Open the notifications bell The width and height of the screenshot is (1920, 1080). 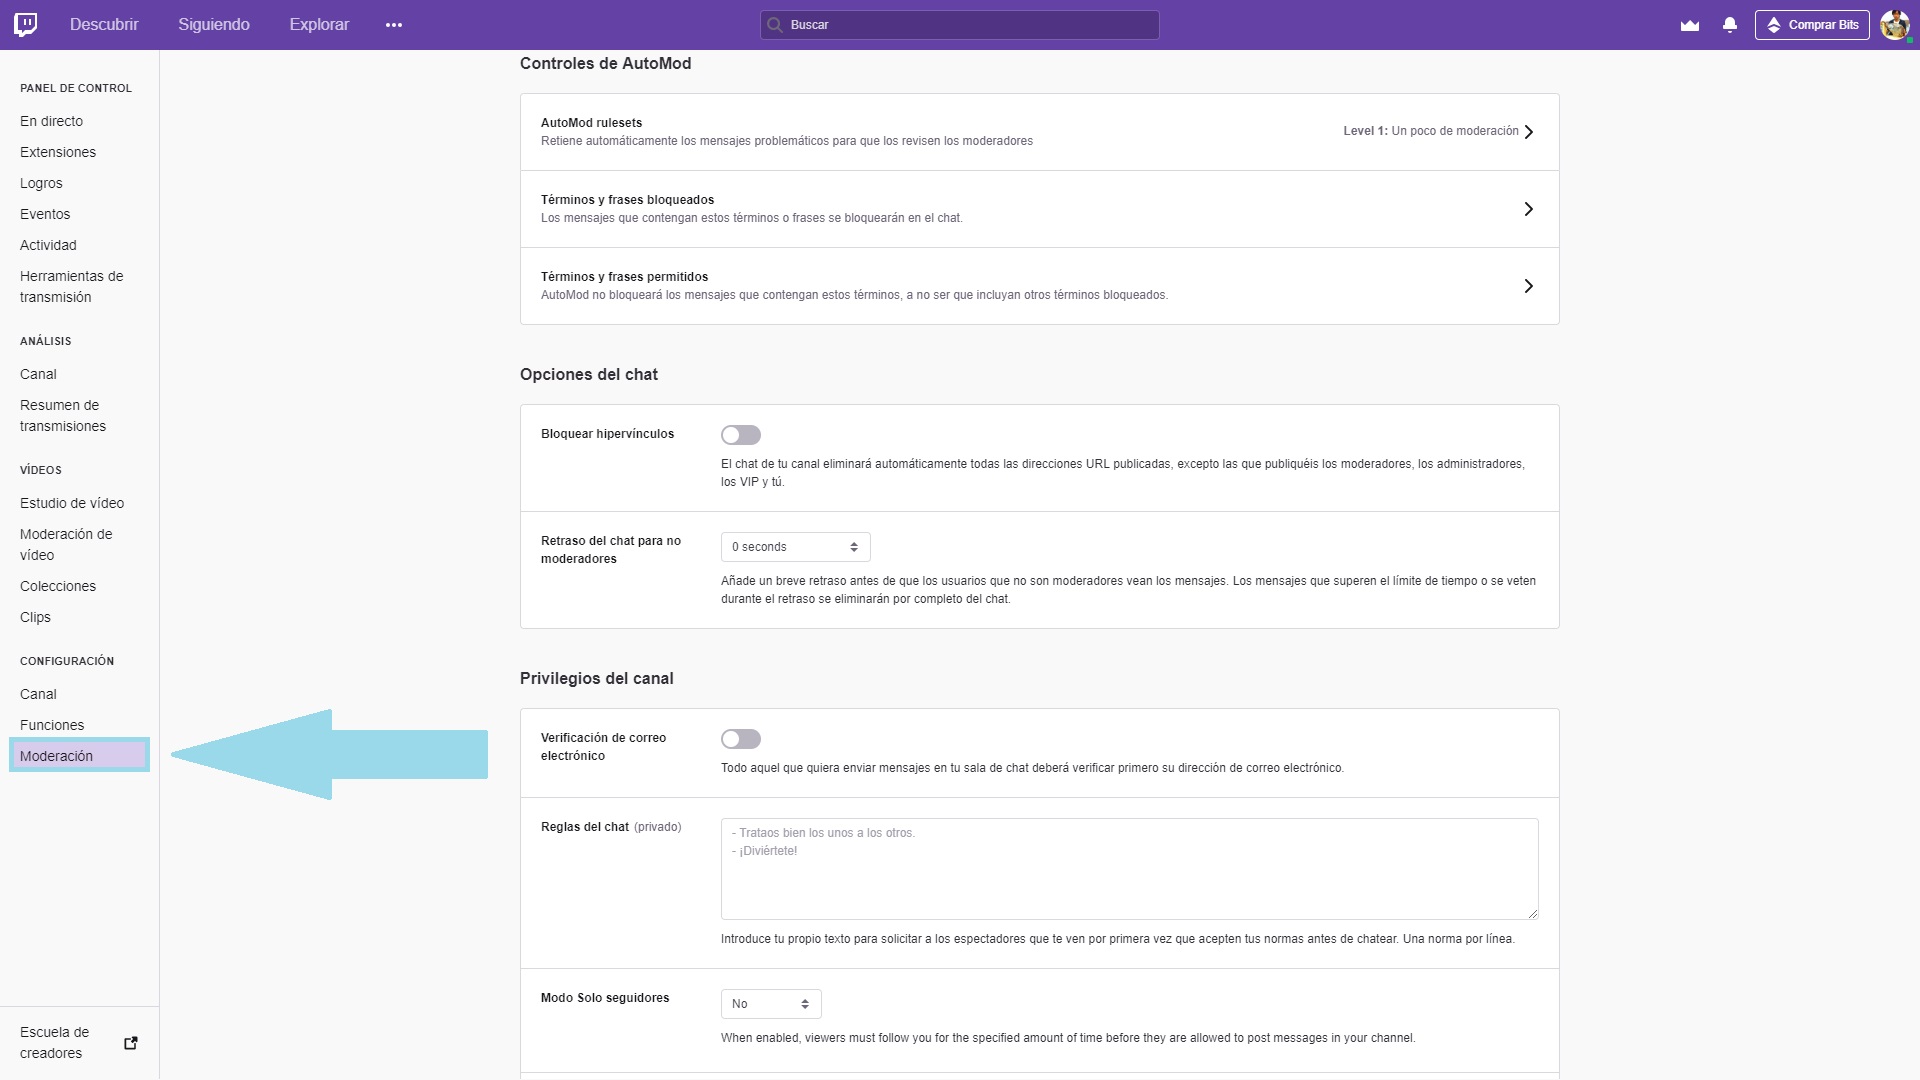pos(1730,25)
